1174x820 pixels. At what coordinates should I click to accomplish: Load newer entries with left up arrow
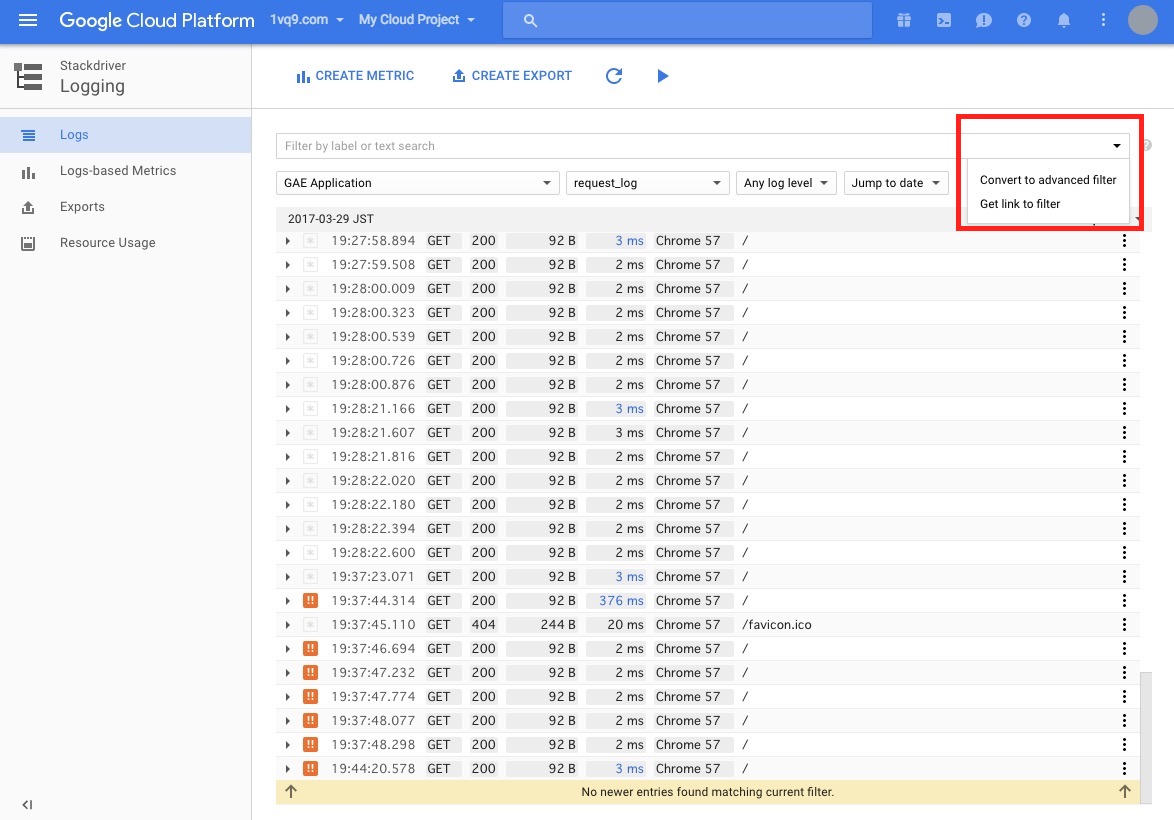point(291,792)
